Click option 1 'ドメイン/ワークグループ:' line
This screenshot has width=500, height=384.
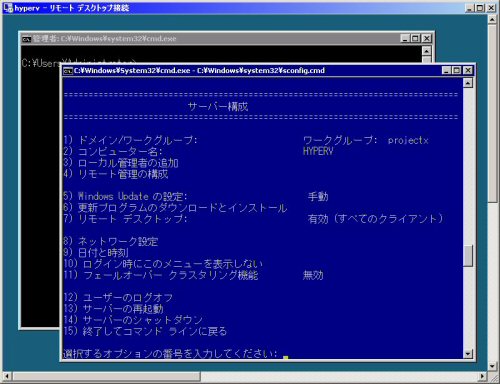tap(130, 140)
